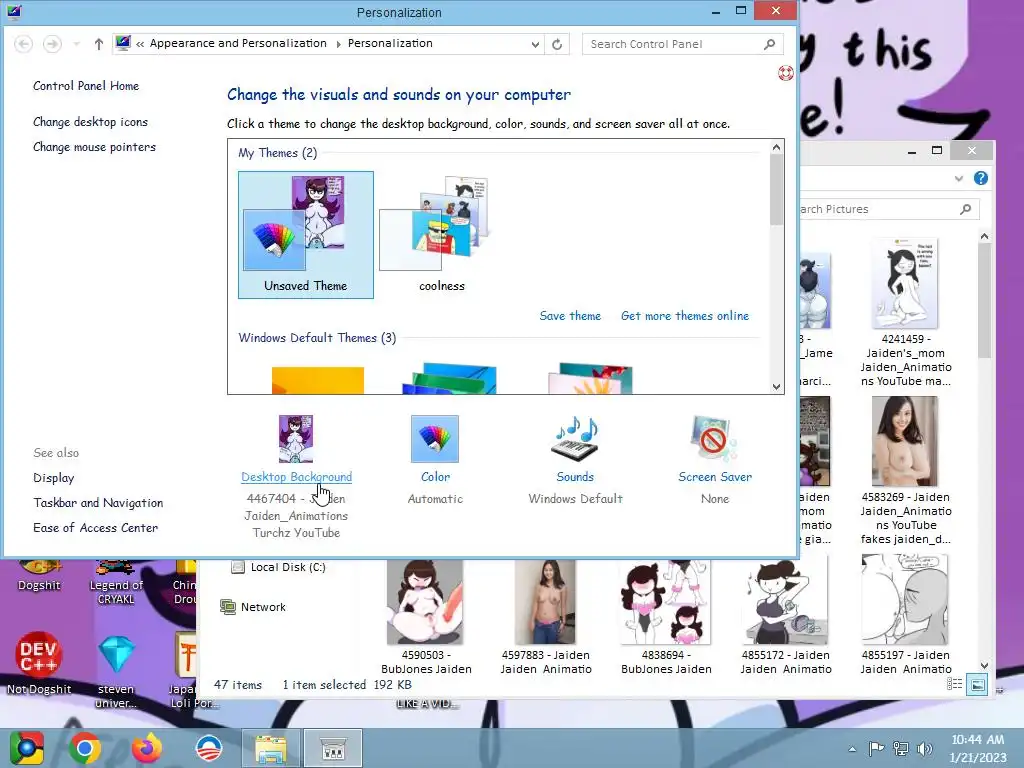Click the Sounds link text
Viewport: 1024px width, 768px height.
[575, 477]
